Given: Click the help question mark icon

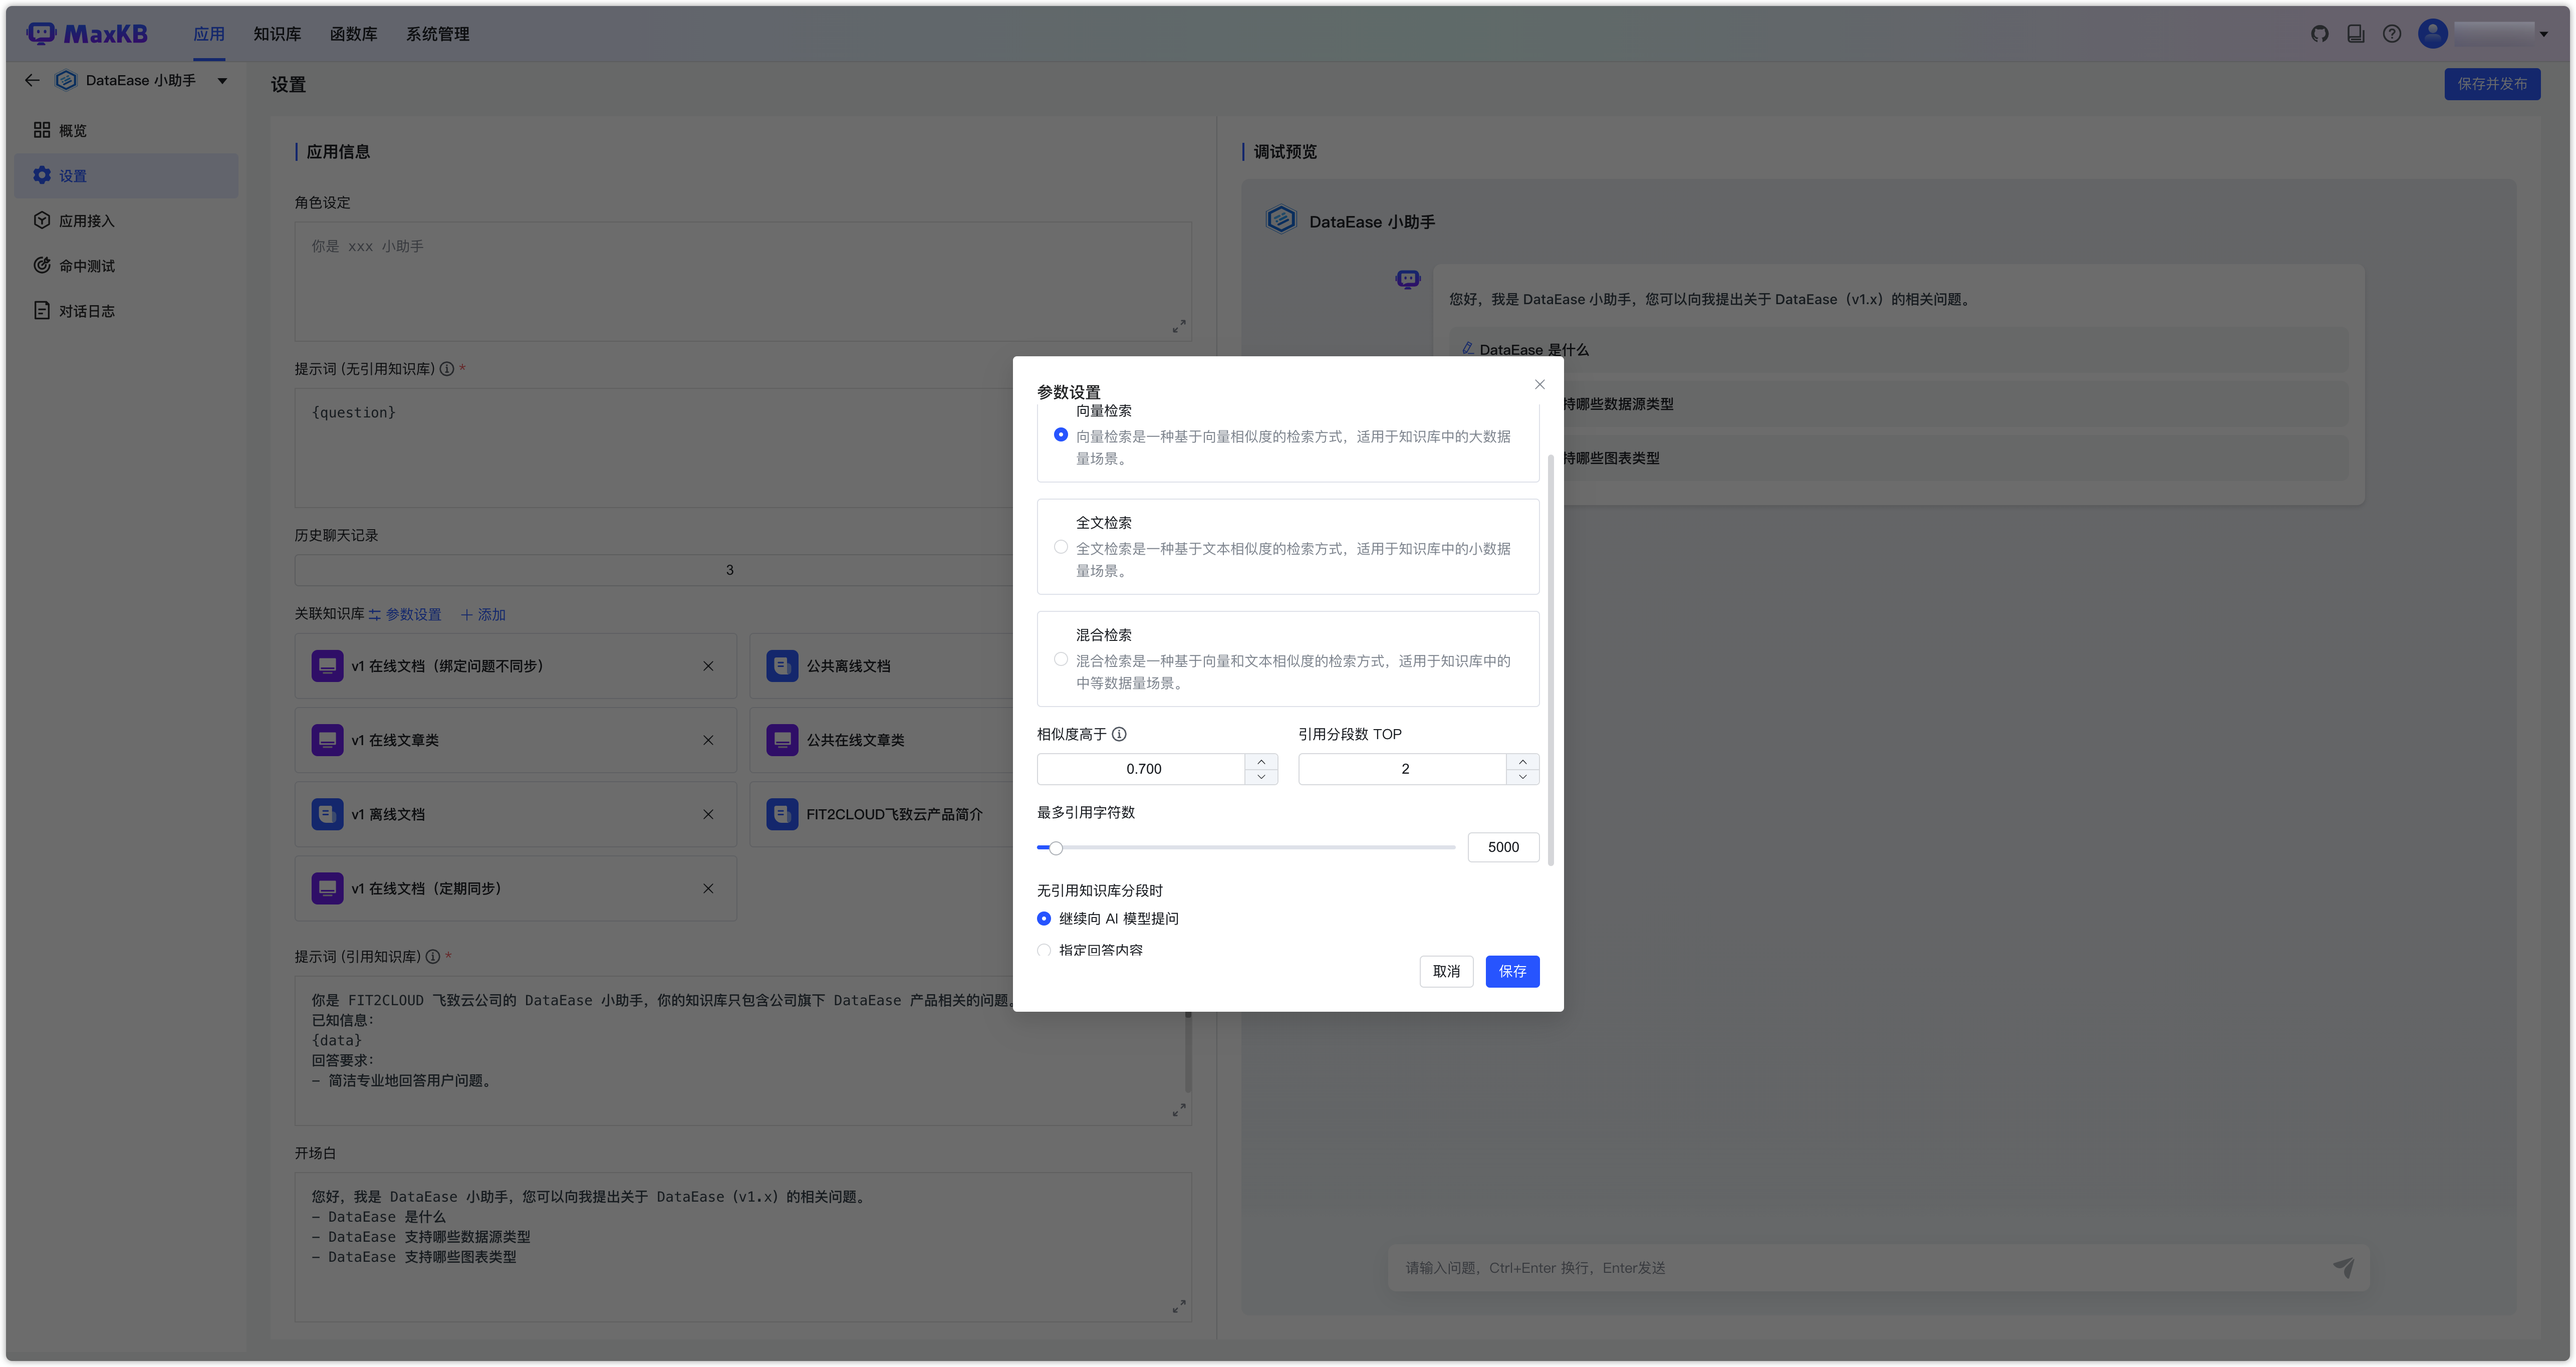Looking at the screenshot, I should (2392, 34).
